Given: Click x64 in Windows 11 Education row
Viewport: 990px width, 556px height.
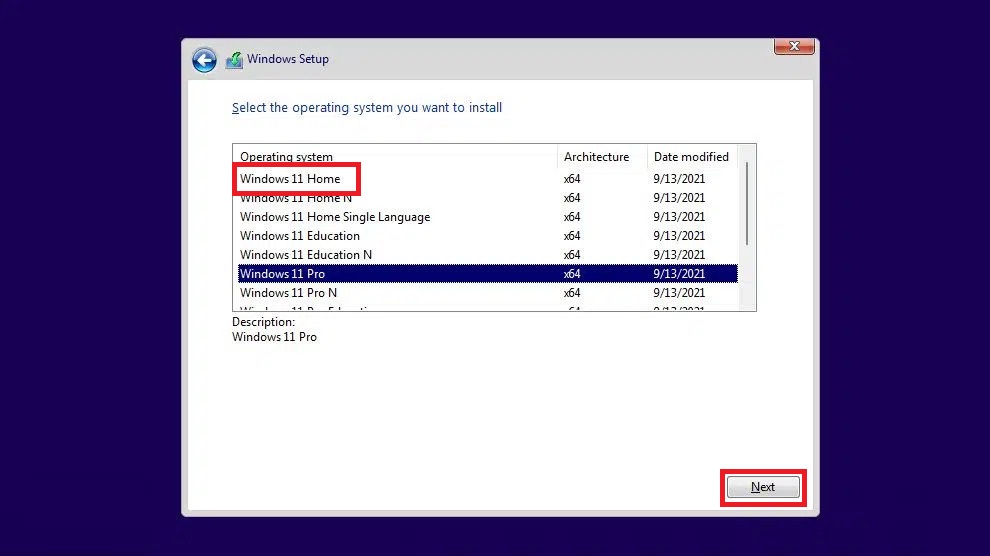Looking at the screenshot, I should point(572,235).
